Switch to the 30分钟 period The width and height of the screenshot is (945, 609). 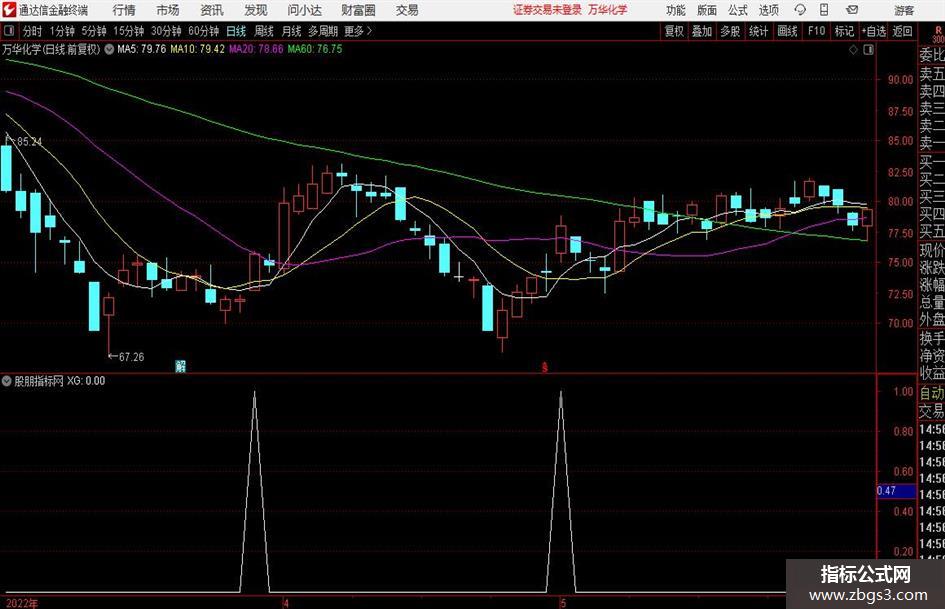[x=166, y=31]
